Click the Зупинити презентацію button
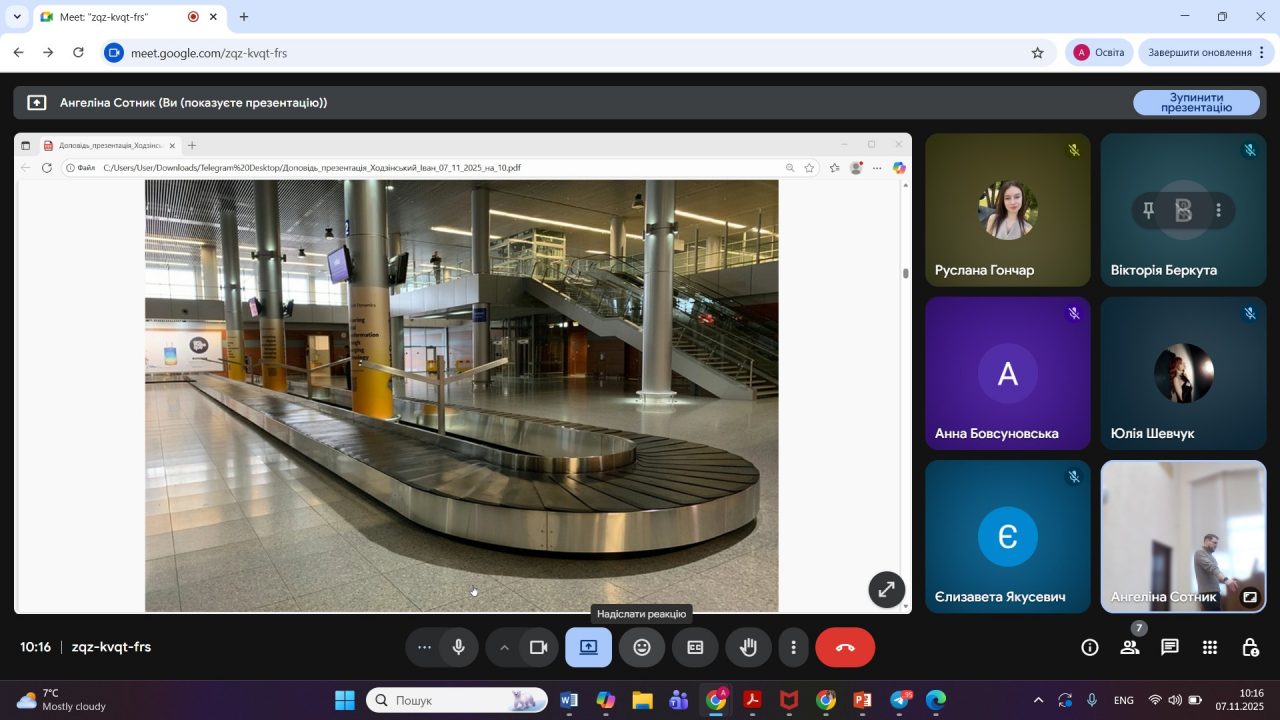This screenshot has height=720, width=1280. coord(1196,102)
